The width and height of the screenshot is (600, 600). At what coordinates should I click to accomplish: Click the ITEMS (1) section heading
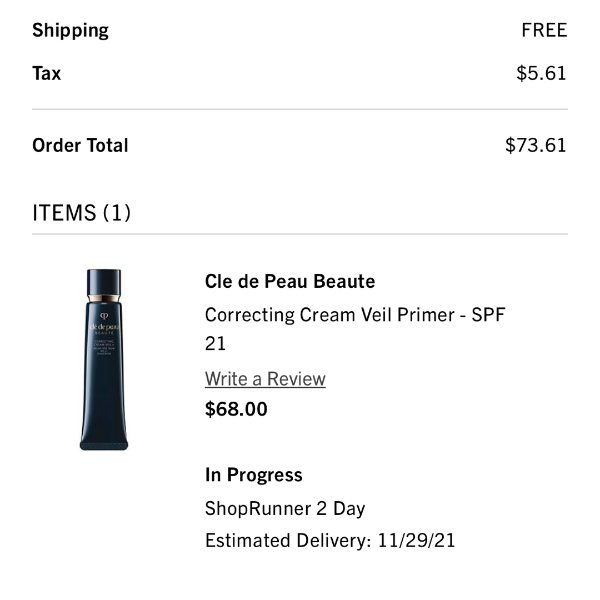click(82, 213)
